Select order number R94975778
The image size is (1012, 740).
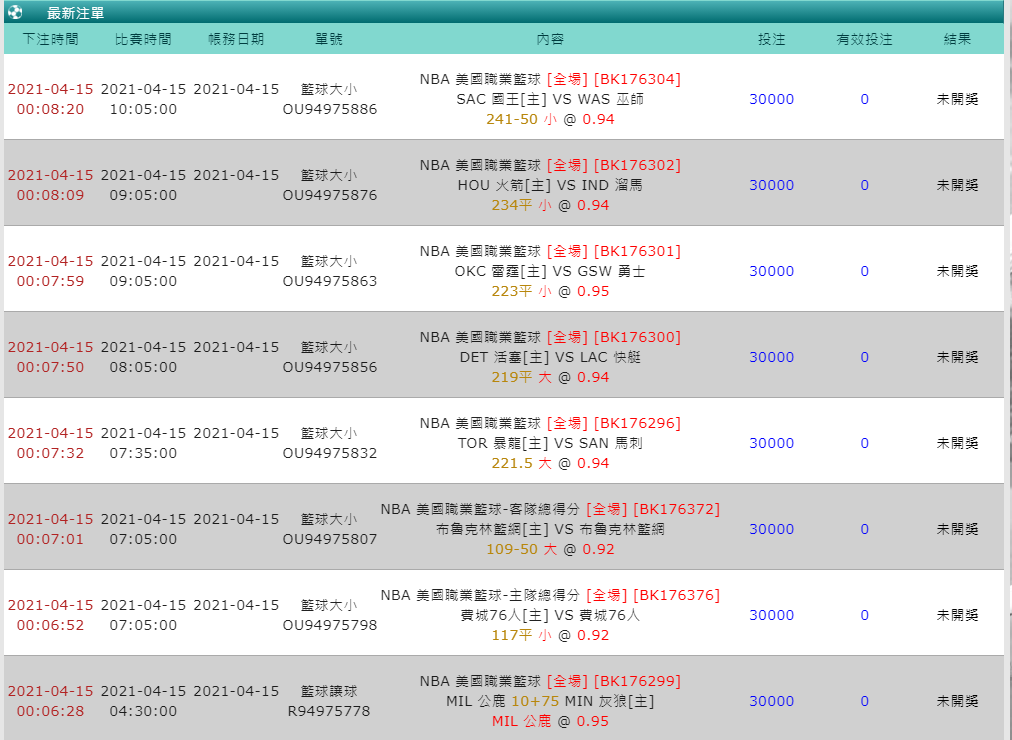(x=329, y=711)
